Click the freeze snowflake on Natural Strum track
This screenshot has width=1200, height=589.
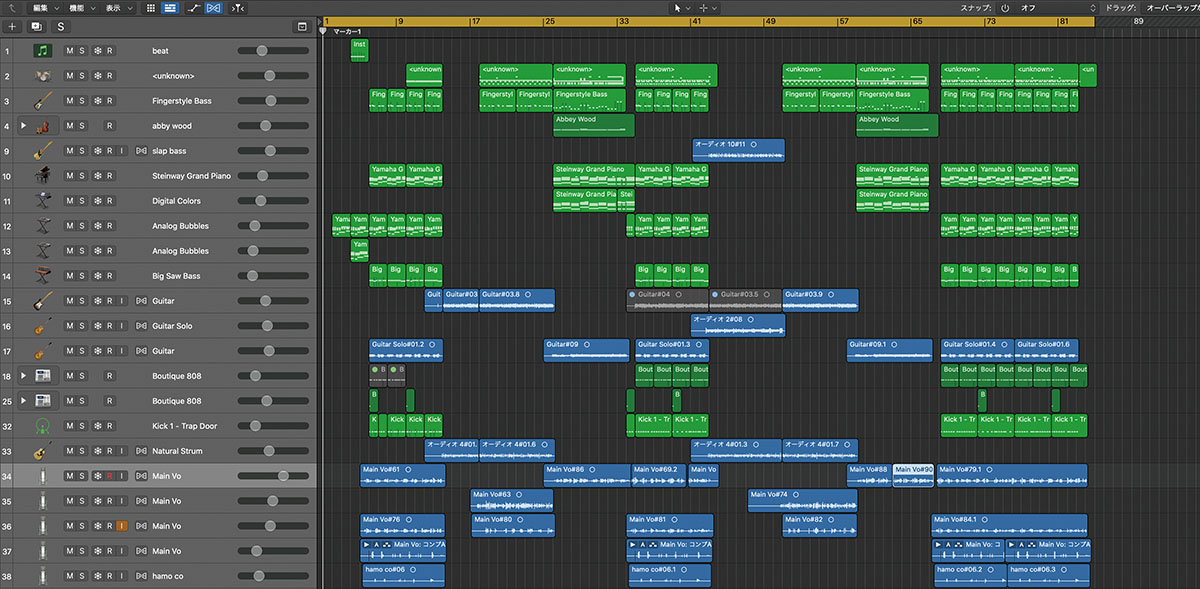pyautogui.click(x=97, y=451)
